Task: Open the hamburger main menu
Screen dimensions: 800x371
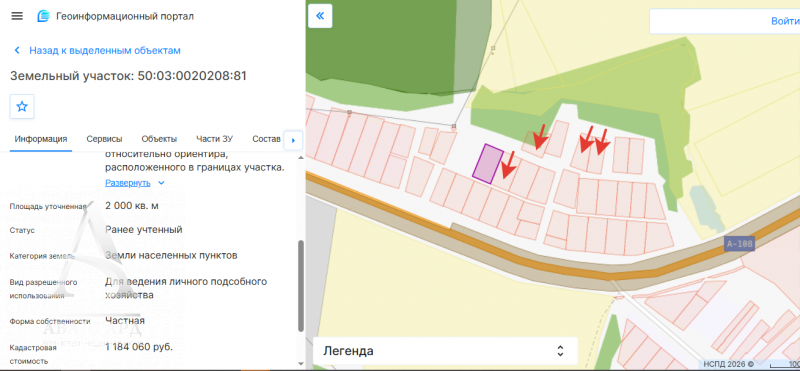Action: [17, 16]
